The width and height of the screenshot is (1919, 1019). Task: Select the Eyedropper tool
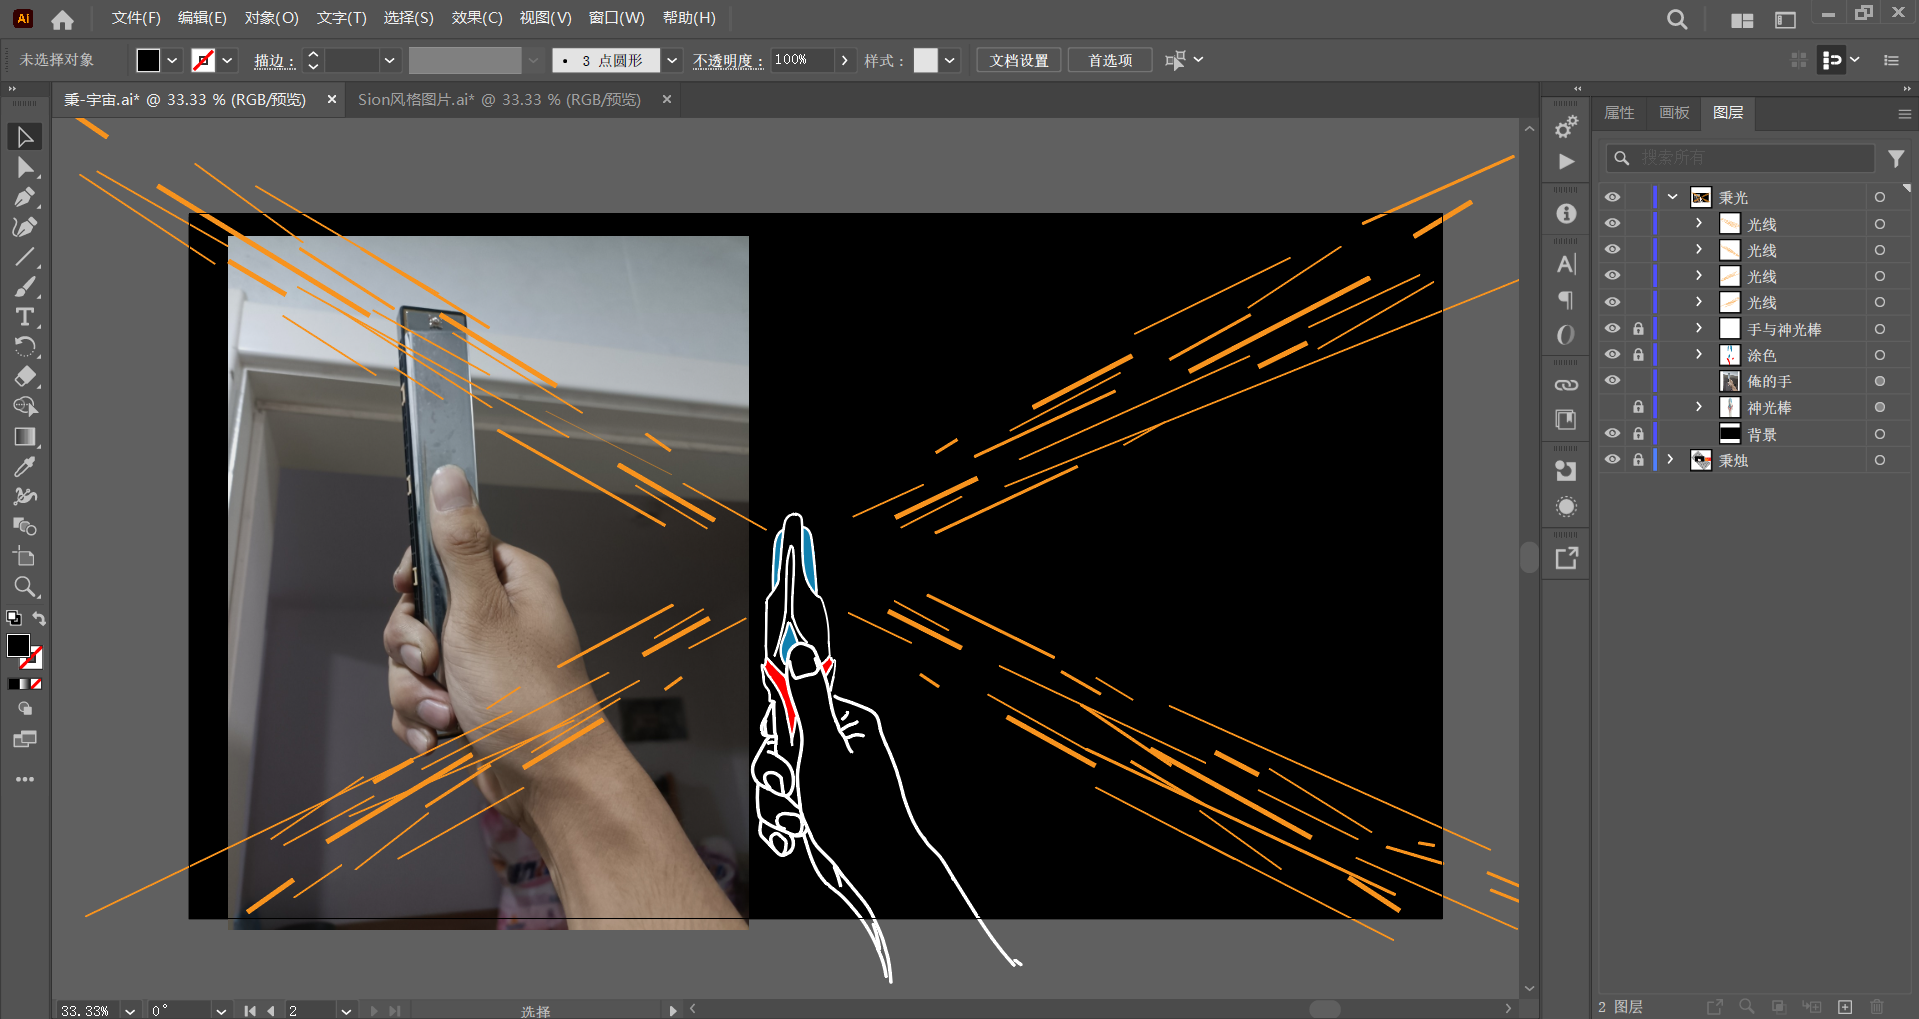[x=25, y=467]
